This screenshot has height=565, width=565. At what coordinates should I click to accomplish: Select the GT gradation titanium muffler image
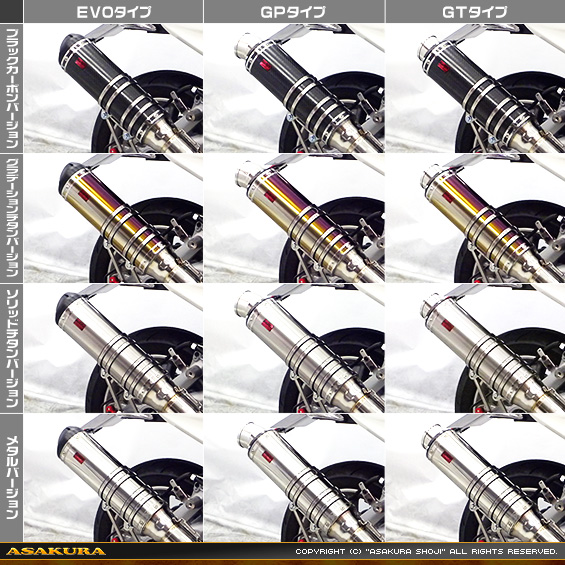[x=475, y=218]
